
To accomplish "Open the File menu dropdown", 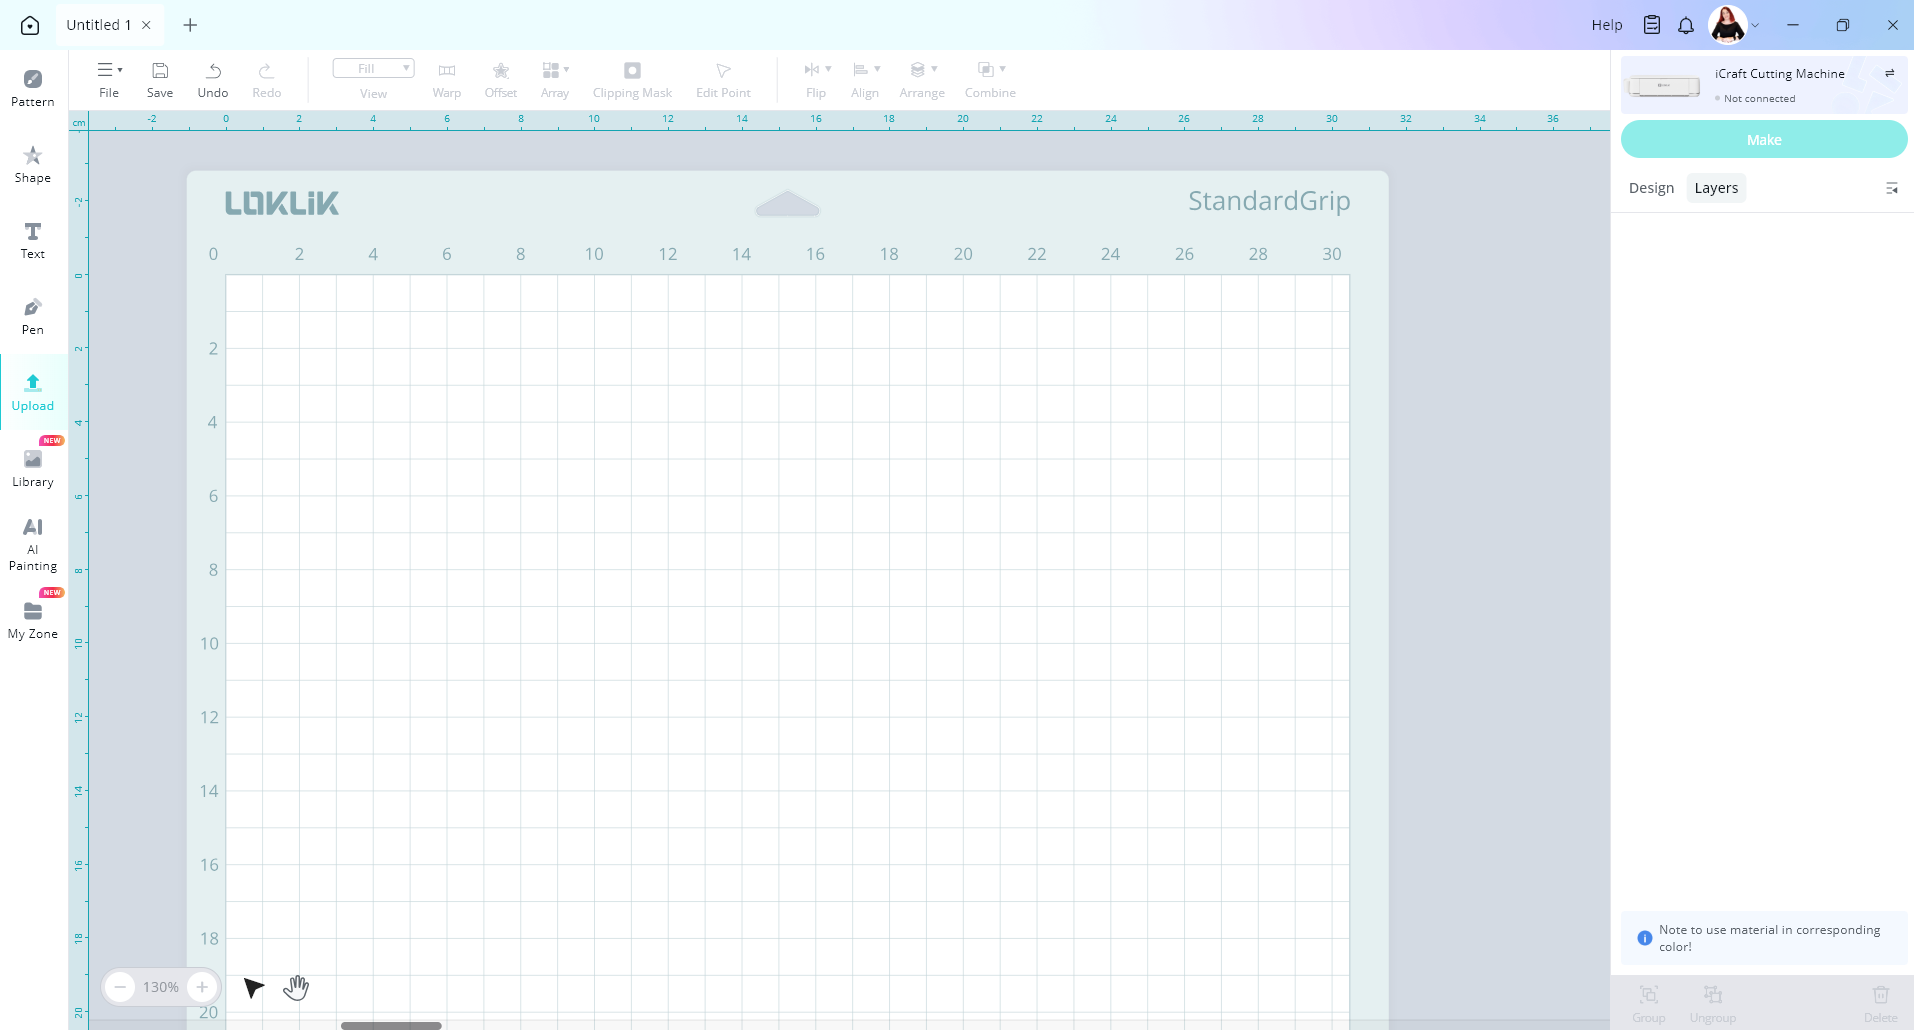I will [x=109, y=79].
